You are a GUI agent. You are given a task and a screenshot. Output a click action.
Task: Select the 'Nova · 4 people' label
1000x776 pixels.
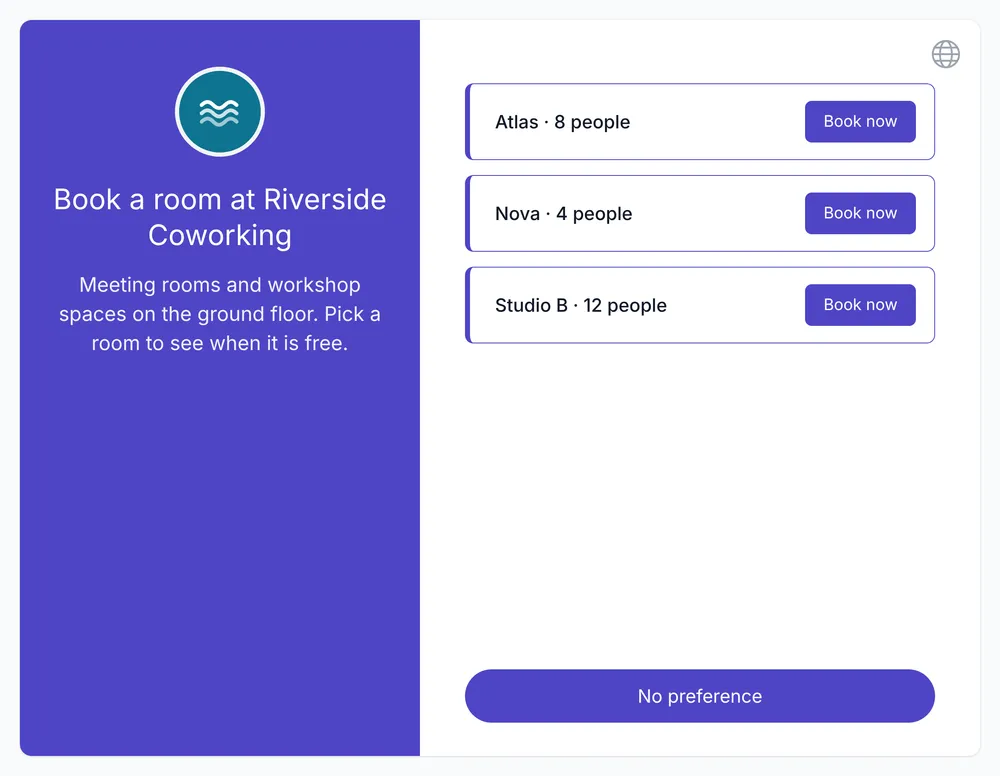564,214
